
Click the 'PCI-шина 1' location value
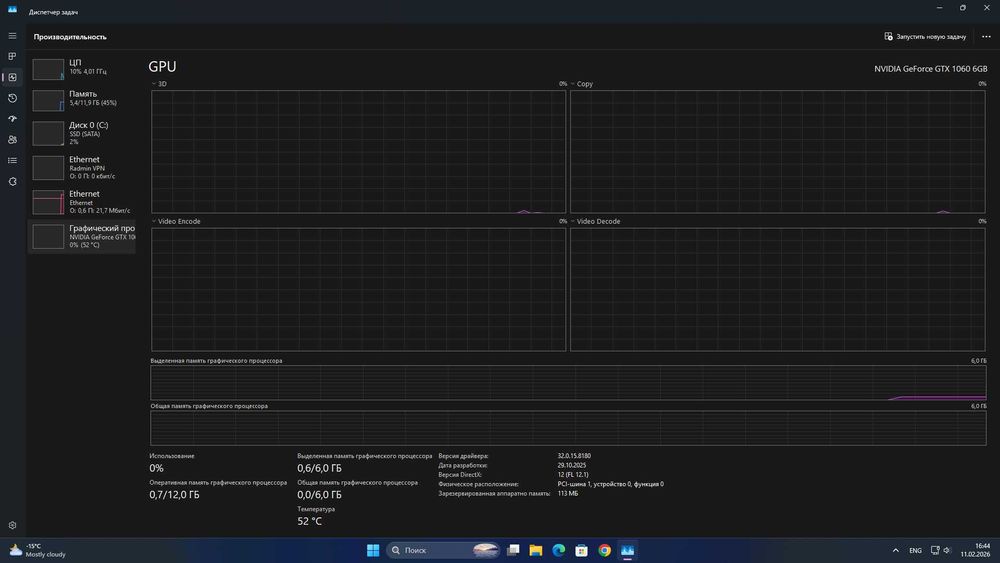pyautogui.click(x=610, y=484)
